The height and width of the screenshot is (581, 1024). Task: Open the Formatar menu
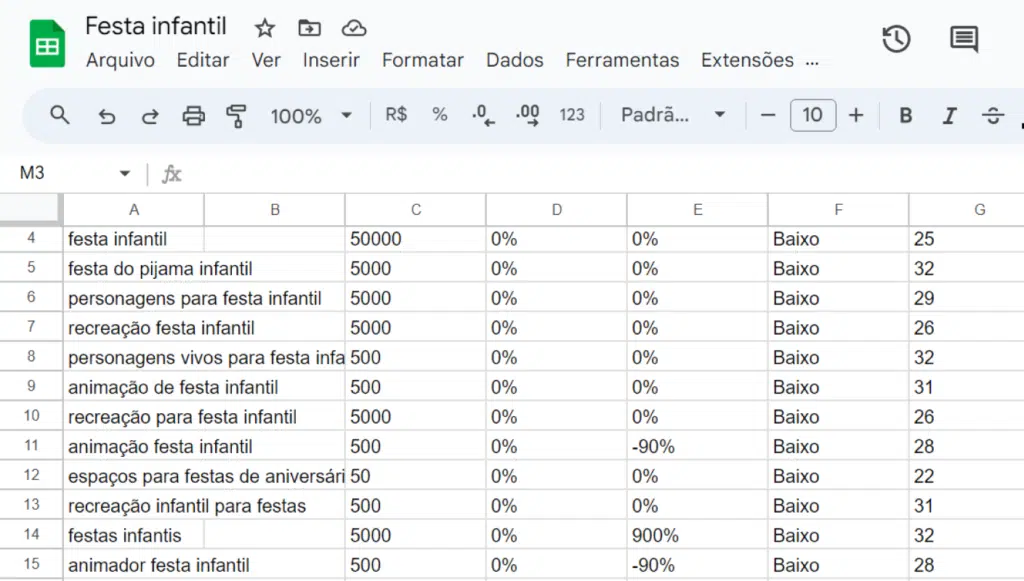pyautogui.click(x=423, y=60)
